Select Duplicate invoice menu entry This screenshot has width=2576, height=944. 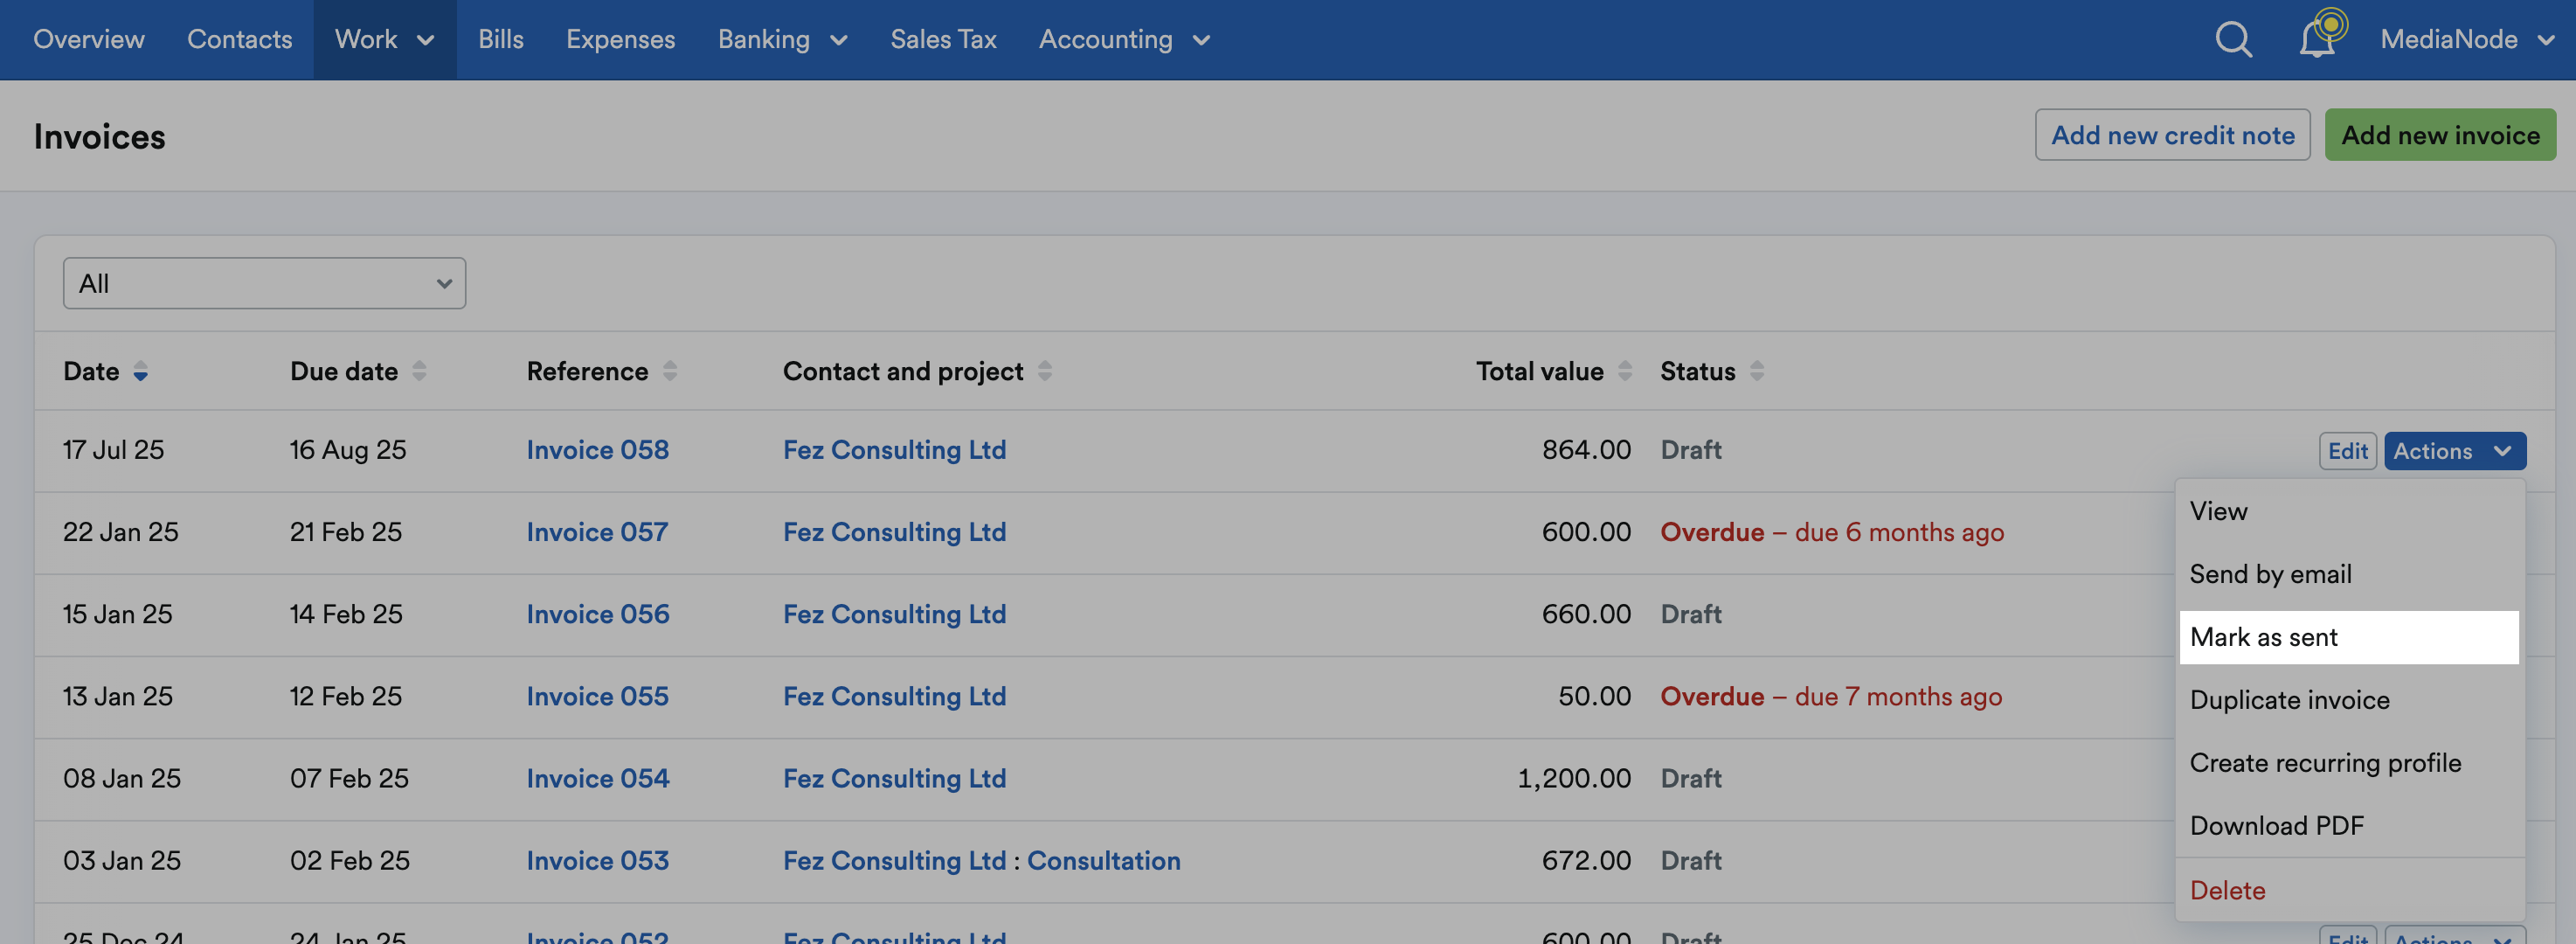[x=2289, y=700]
